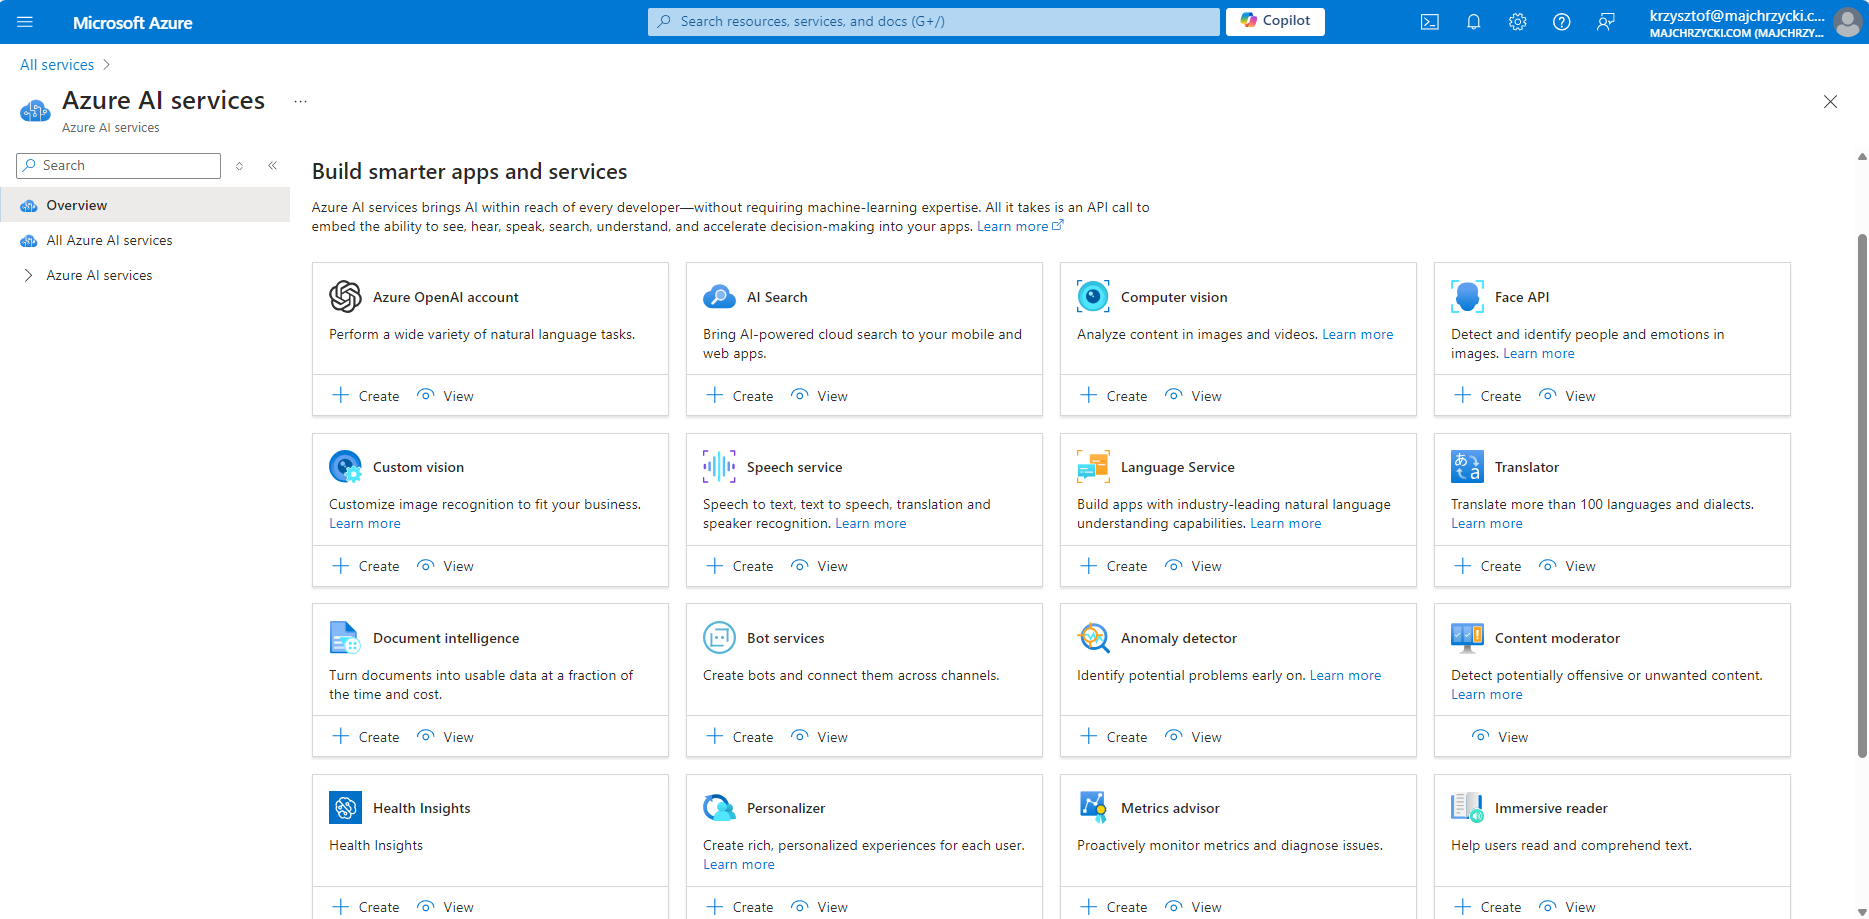Open the feedback icon in the top bar

pos(1606,22)
